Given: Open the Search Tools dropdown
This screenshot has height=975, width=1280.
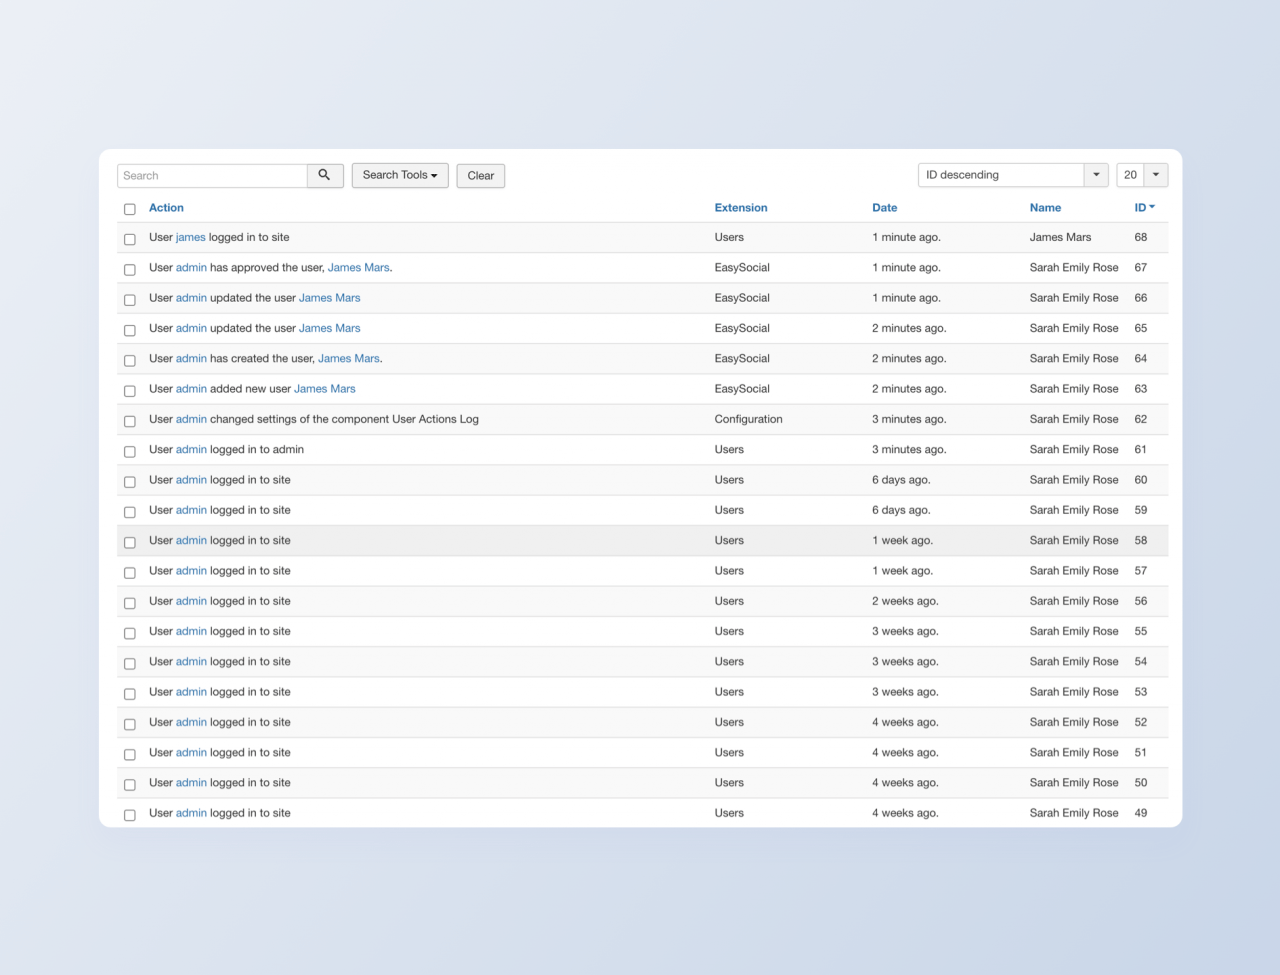Looking at the screenshot, I should click(x=399, y=175).
